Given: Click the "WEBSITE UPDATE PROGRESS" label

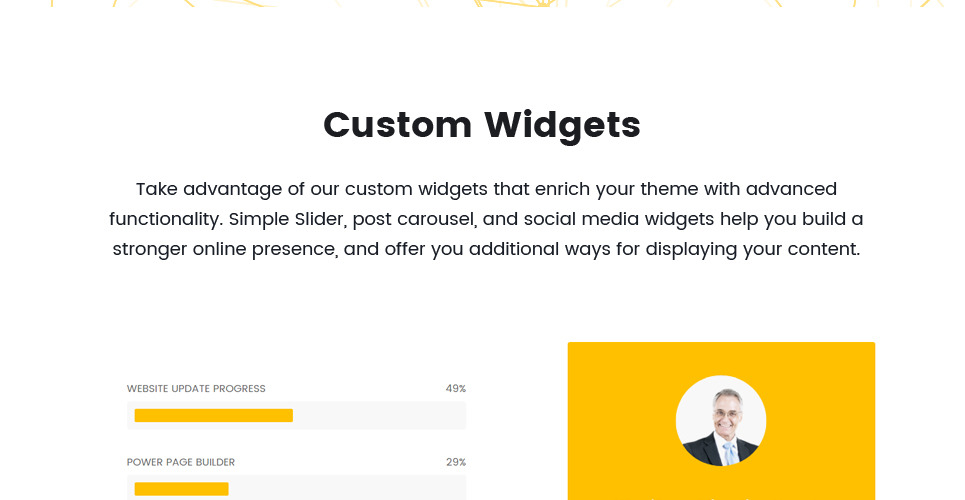Looking at the screenshot, I should [x=196, y=389].
